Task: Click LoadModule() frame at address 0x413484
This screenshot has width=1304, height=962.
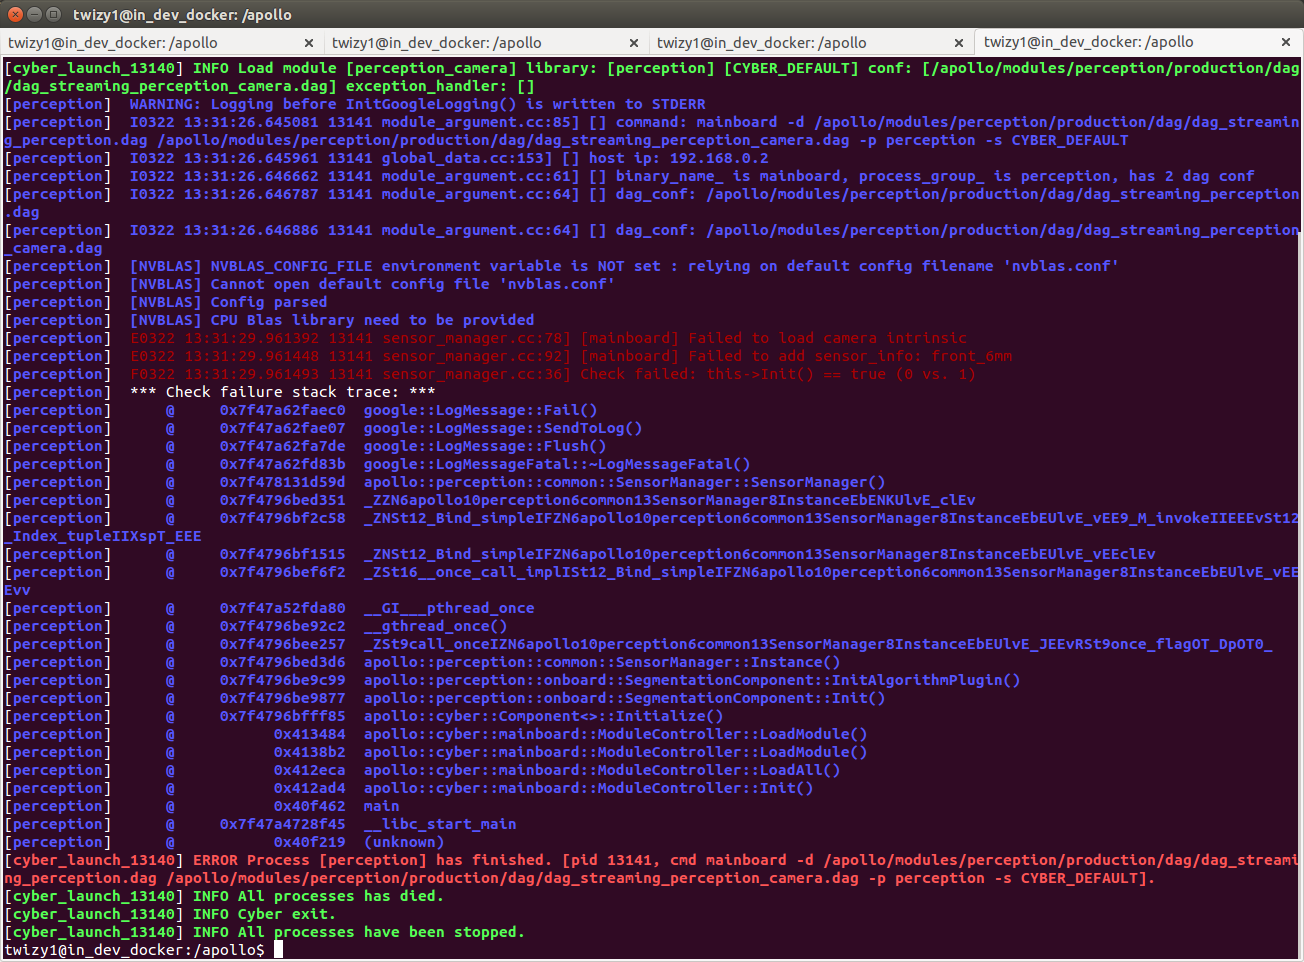Action: [616, 734]
